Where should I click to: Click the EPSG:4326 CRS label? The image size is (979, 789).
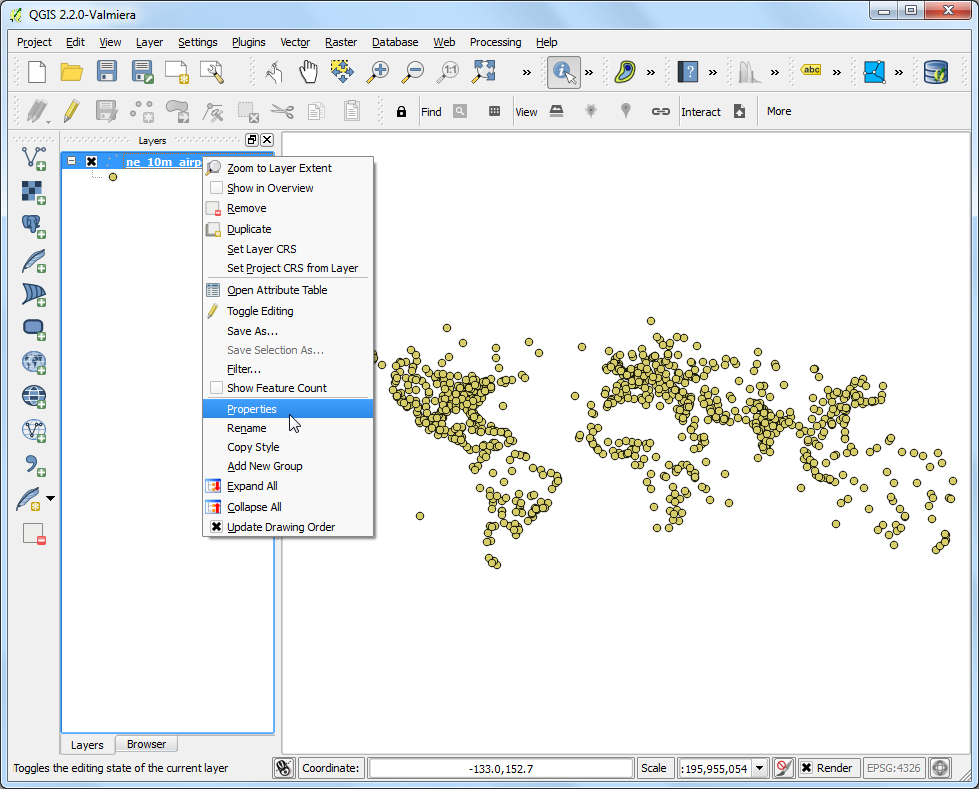[893, 768]
